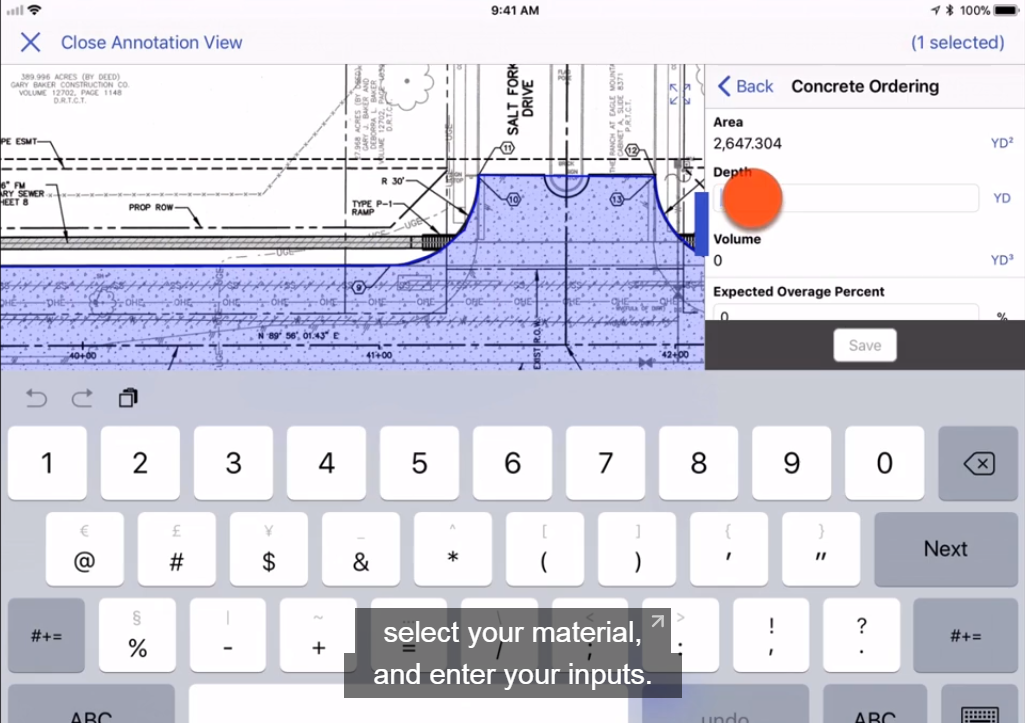
Task: Click the Depth input field
Action: 850,198
